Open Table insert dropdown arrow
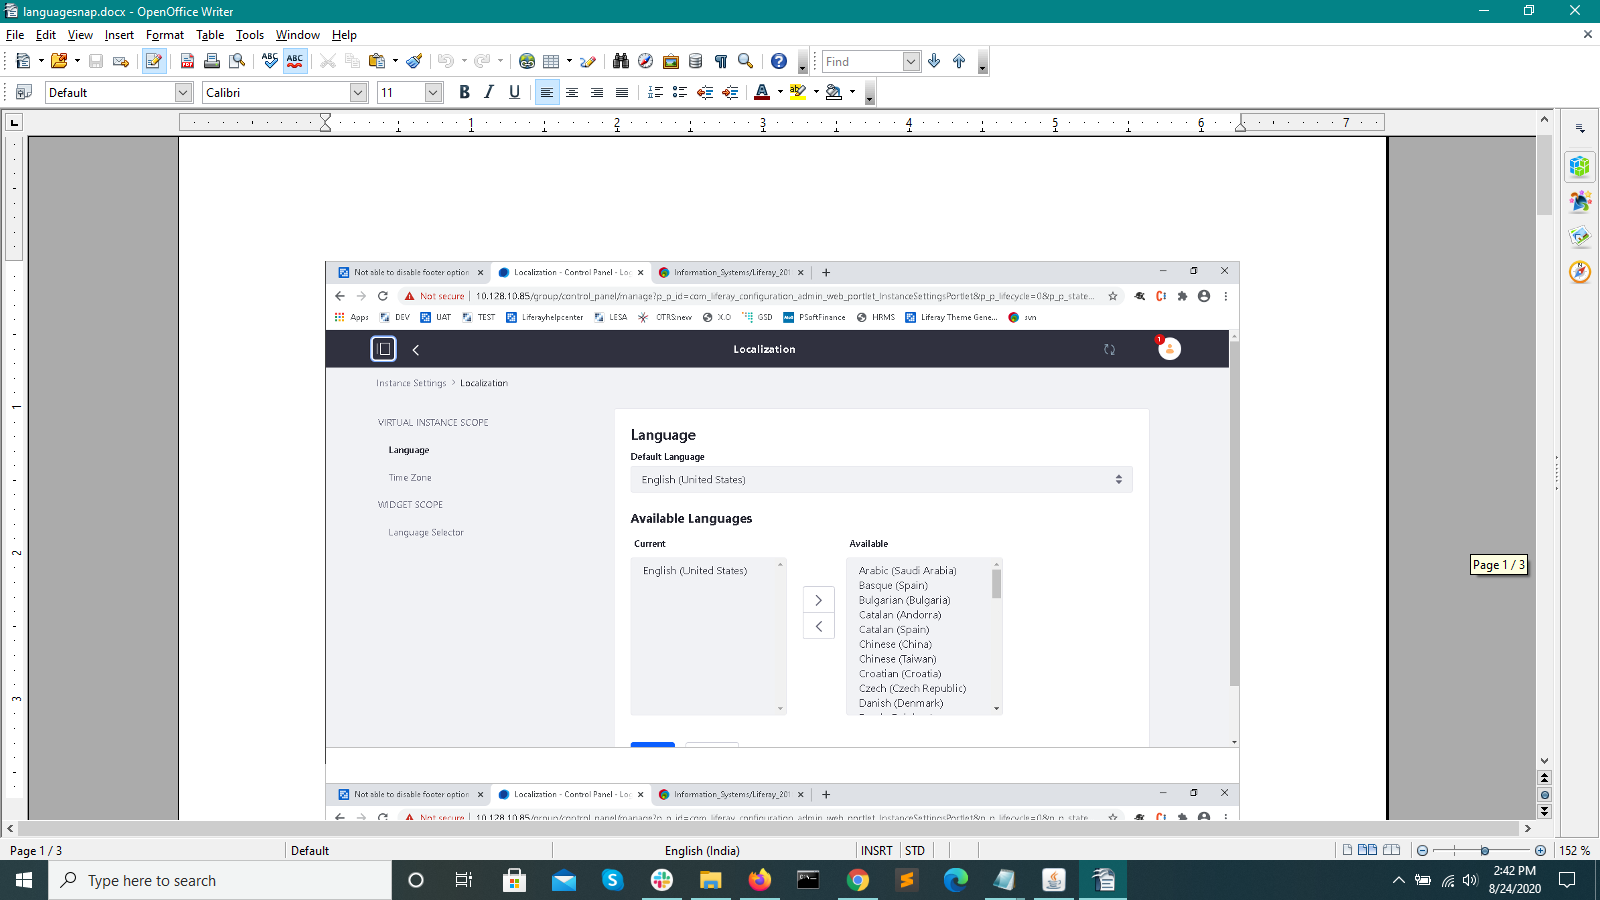The image size is (1600, 900). (569, 61)
